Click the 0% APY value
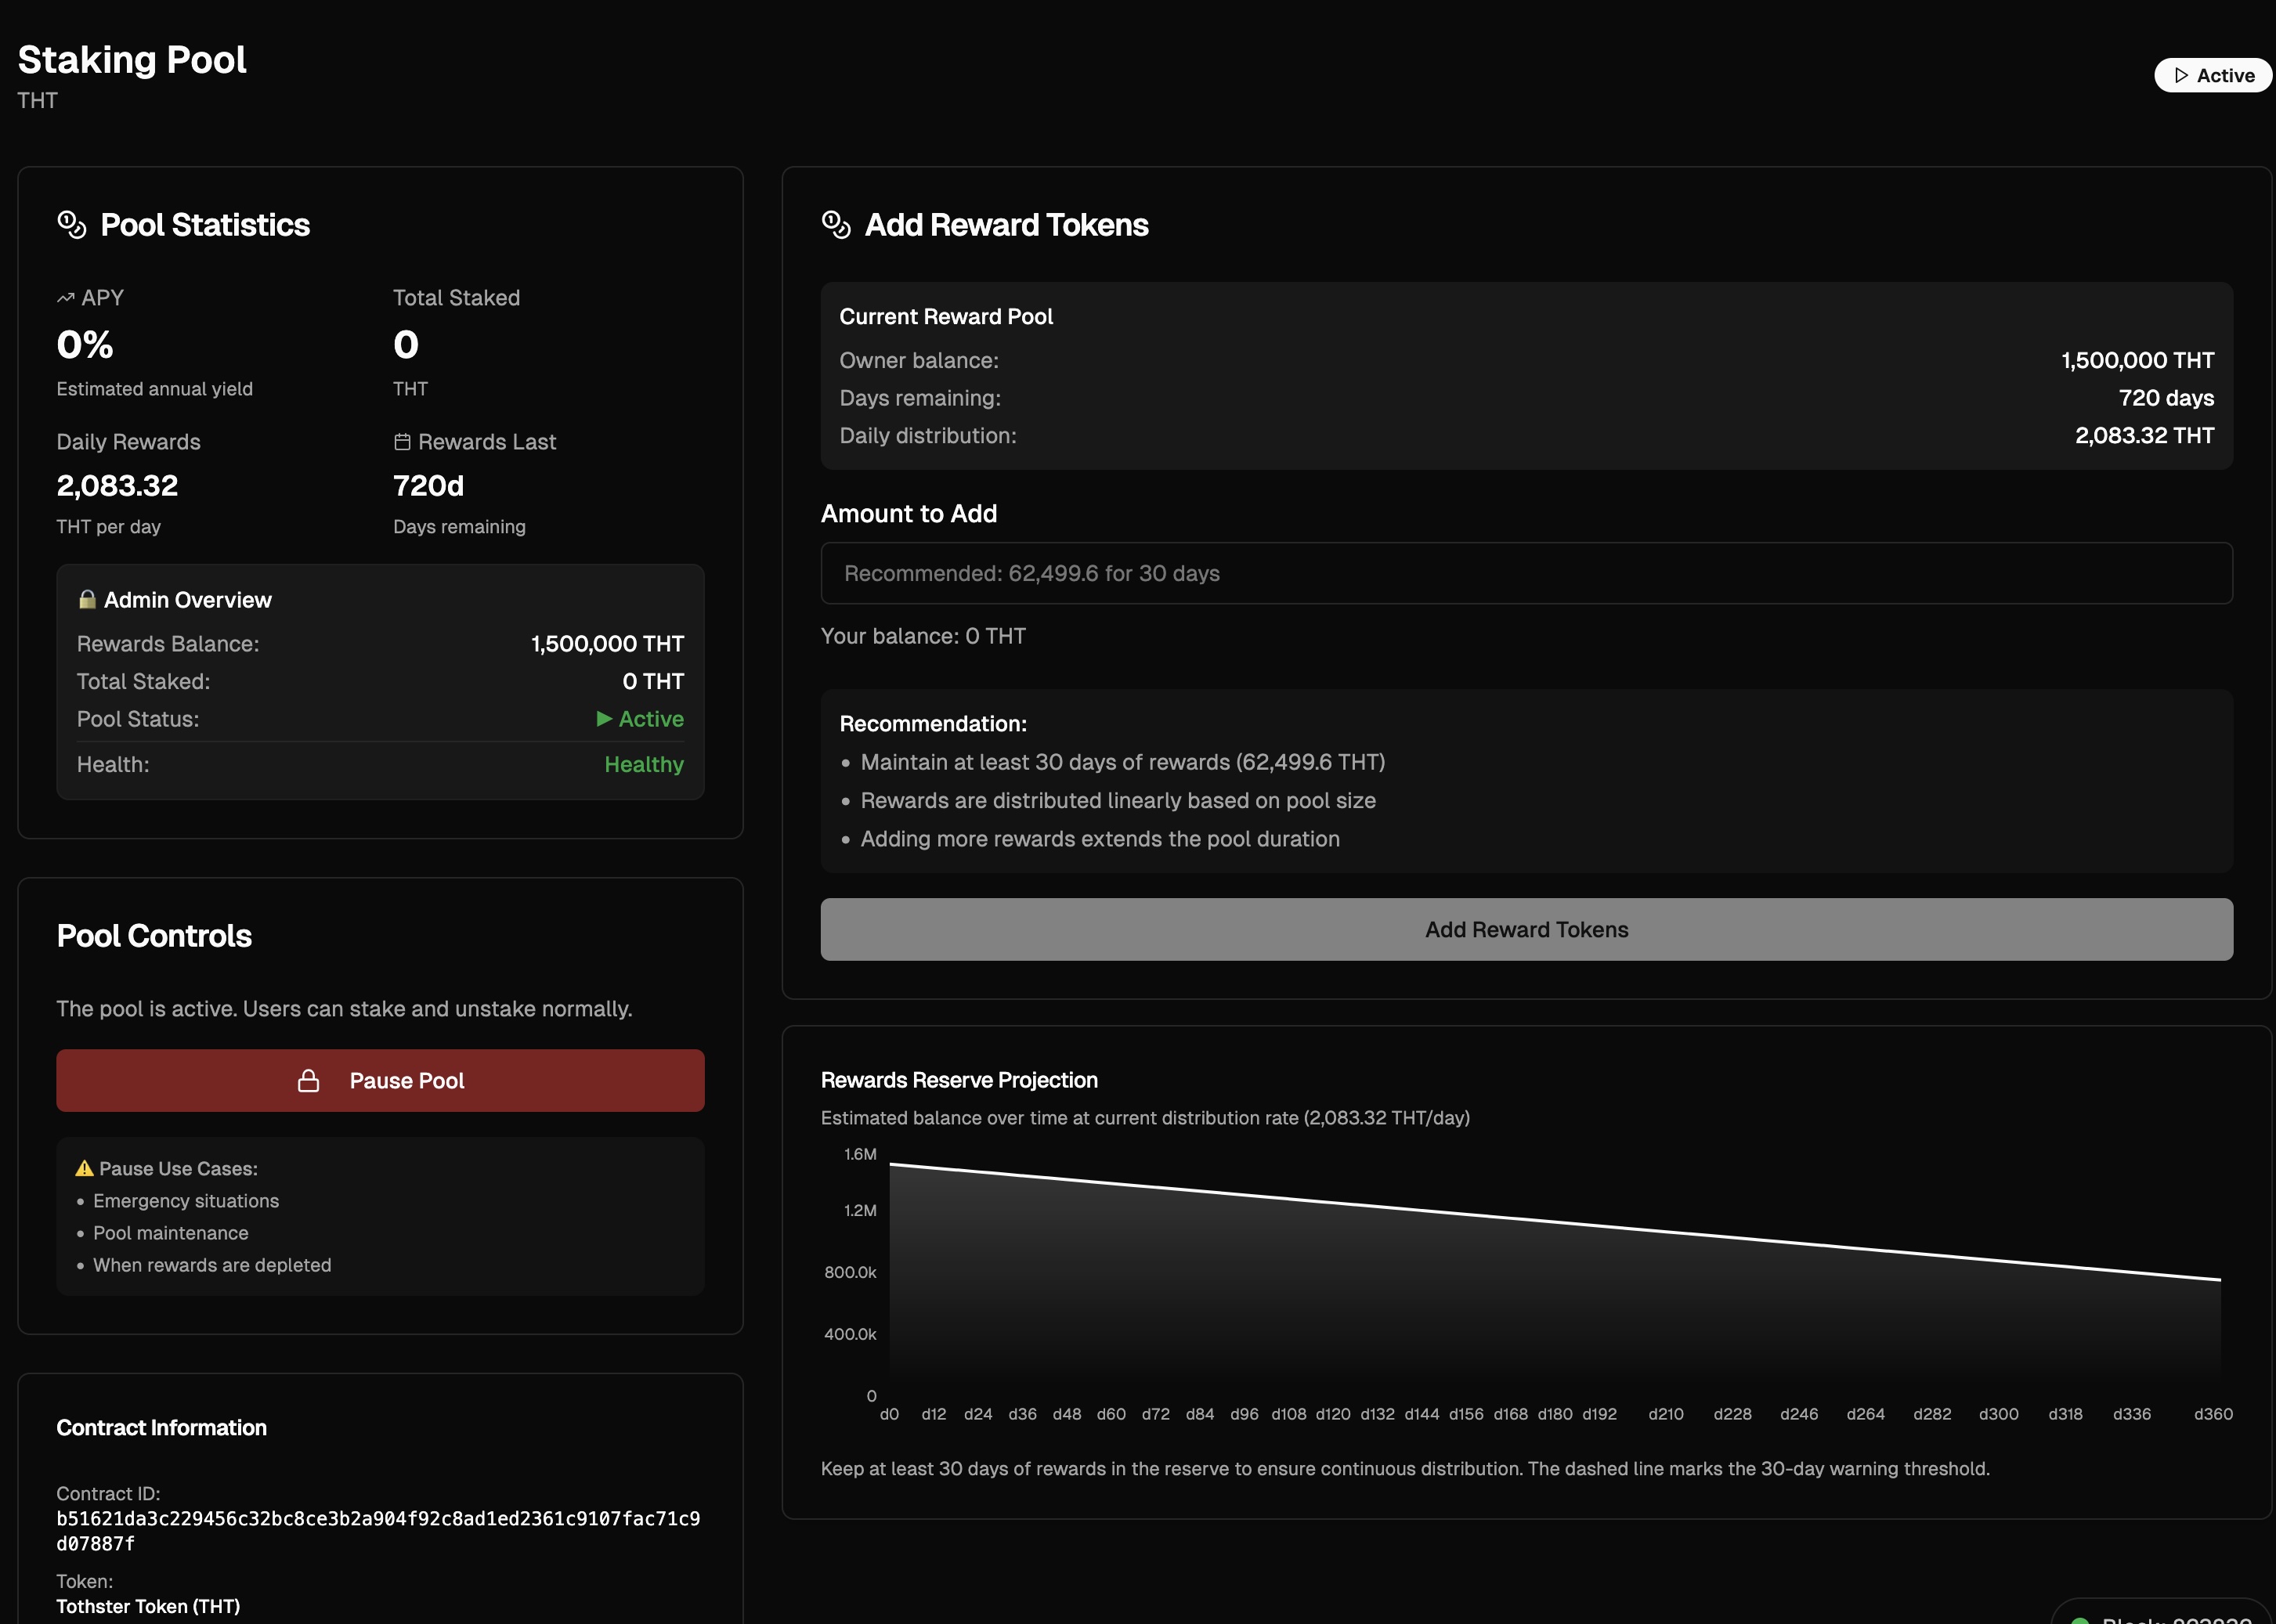The height and width of the screenshot is (1624, 2276). pyautogui.click(x=85, y=345)
